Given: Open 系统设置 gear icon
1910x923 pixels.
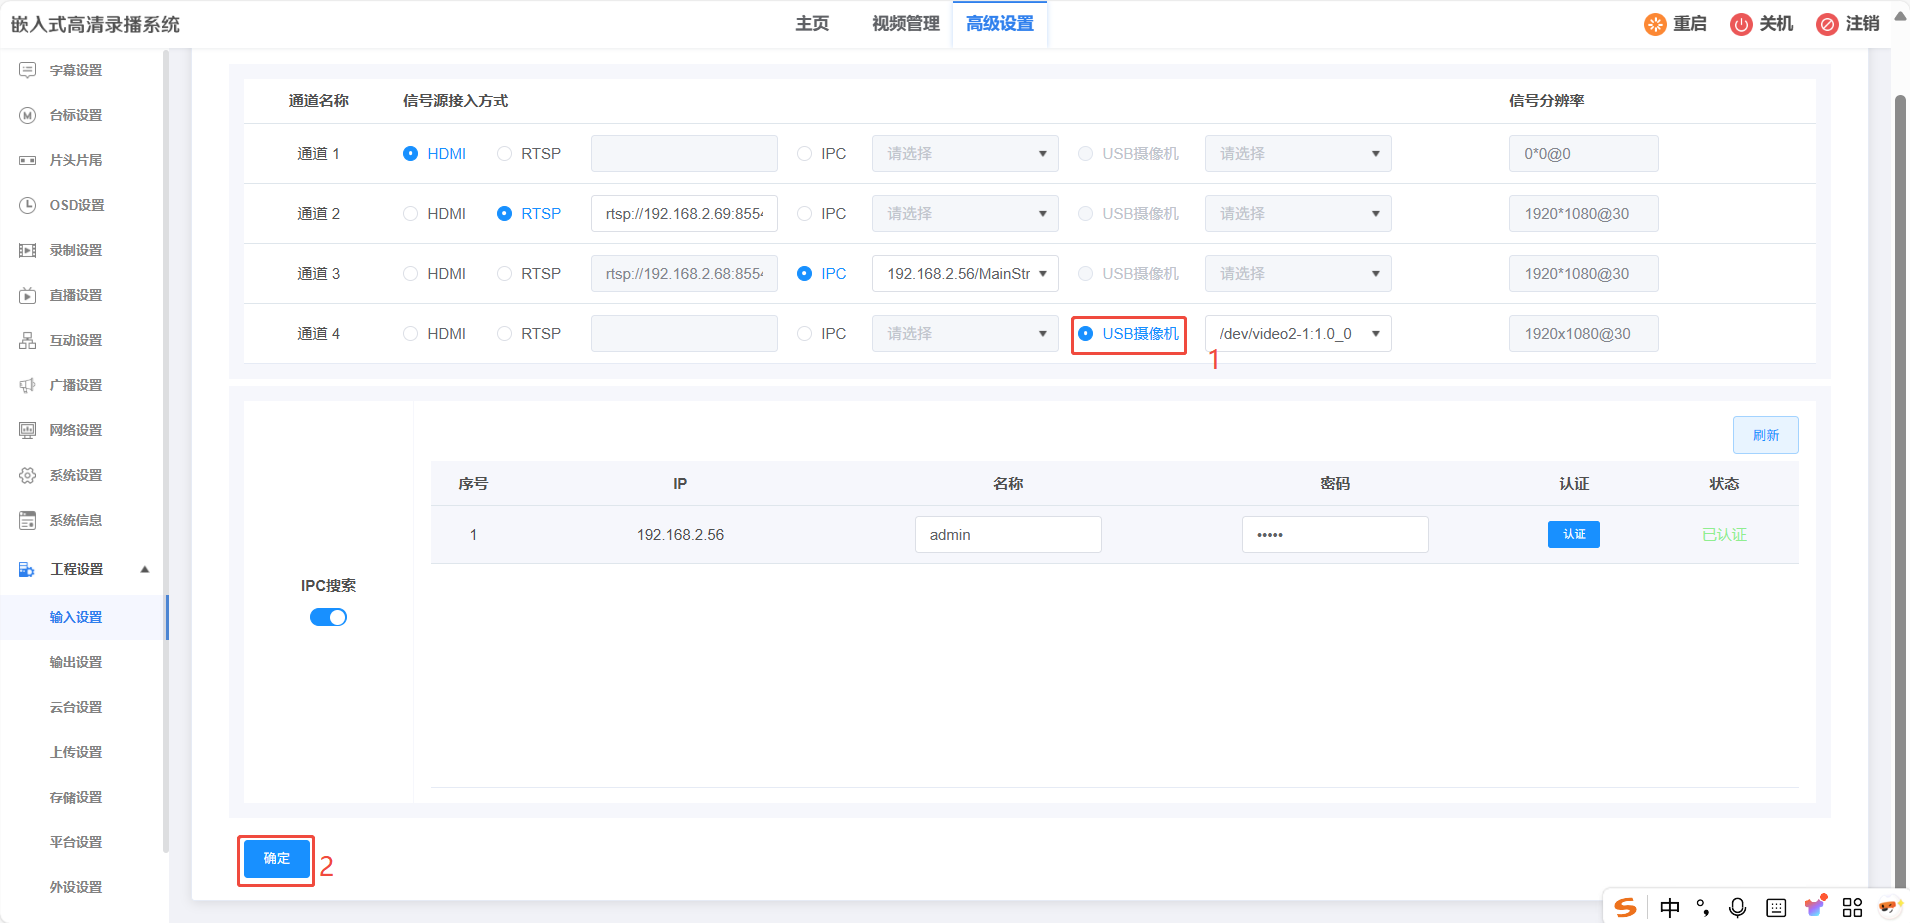Looking at the screenshot, I should pos(28,475).
